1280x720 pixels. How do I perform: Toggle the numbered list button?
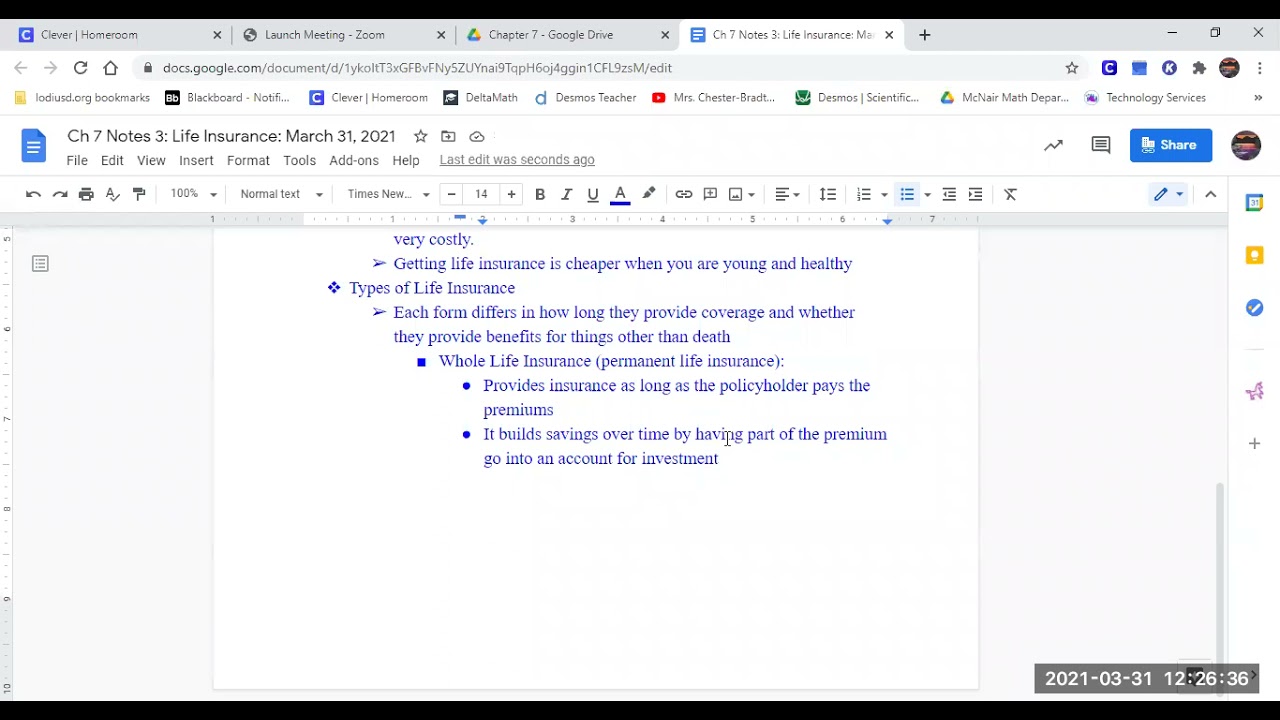[864, 194]
